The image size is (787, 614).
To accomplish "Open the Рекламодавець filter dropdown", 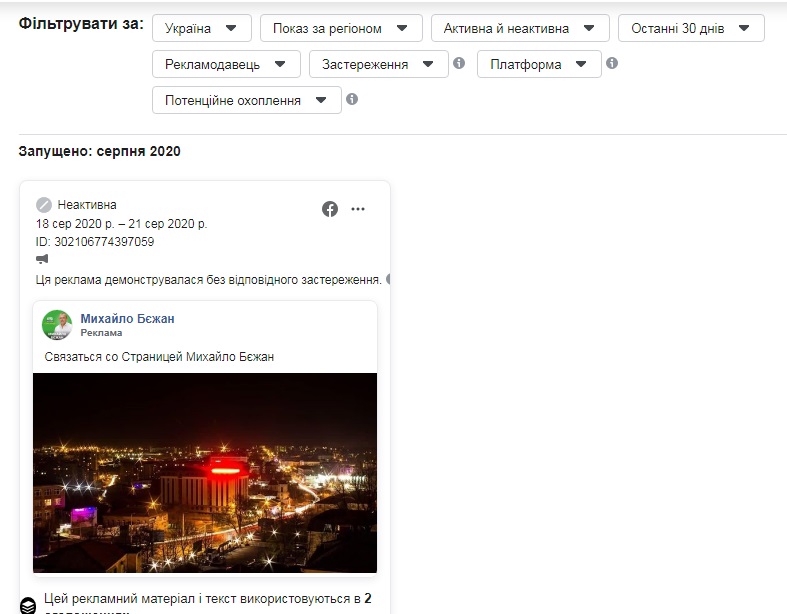I will tap(226, 64).
